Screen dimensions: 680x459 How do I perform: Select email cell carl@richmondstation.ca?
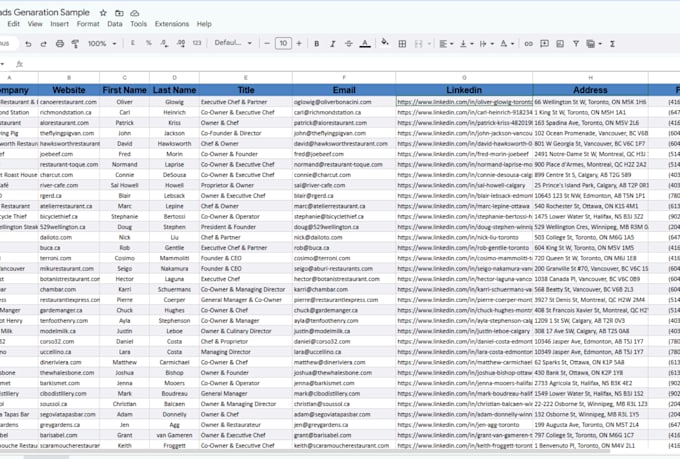point(344,112)
